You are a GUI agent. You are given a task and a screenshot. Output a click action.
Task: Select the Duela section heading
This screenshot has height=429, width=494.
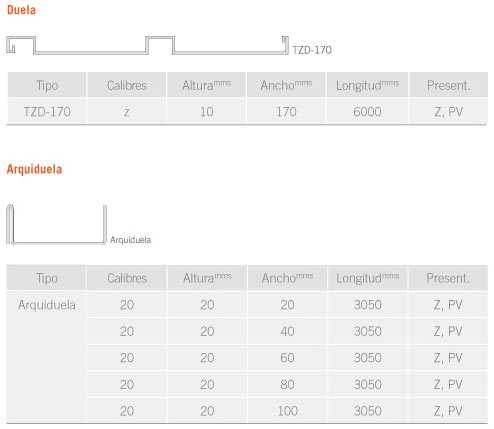pos(21,10)
